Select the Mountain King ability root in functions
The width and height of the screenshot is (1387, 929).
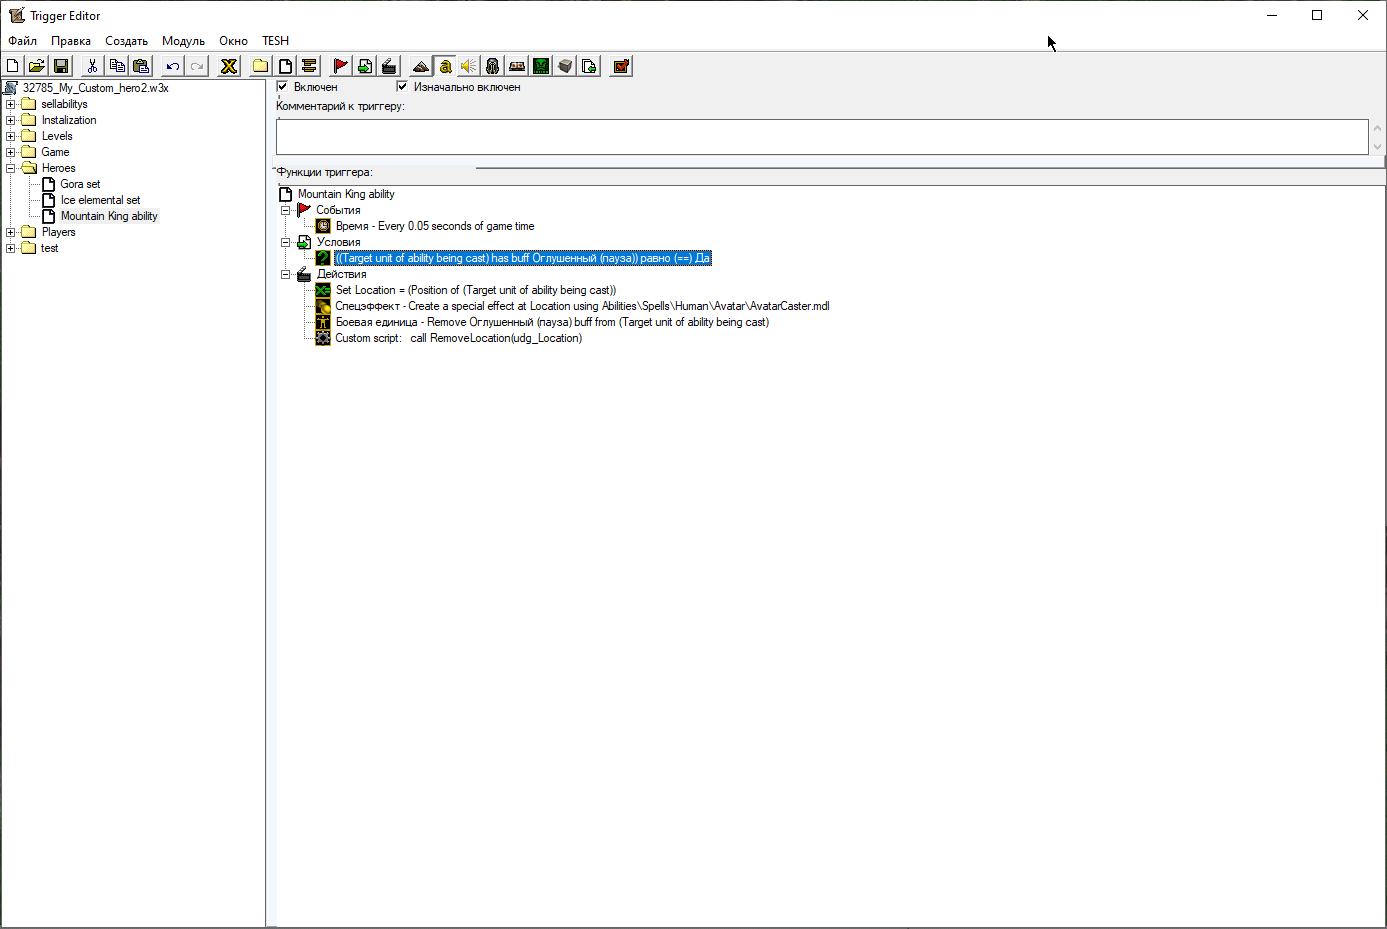click(346, 194)
